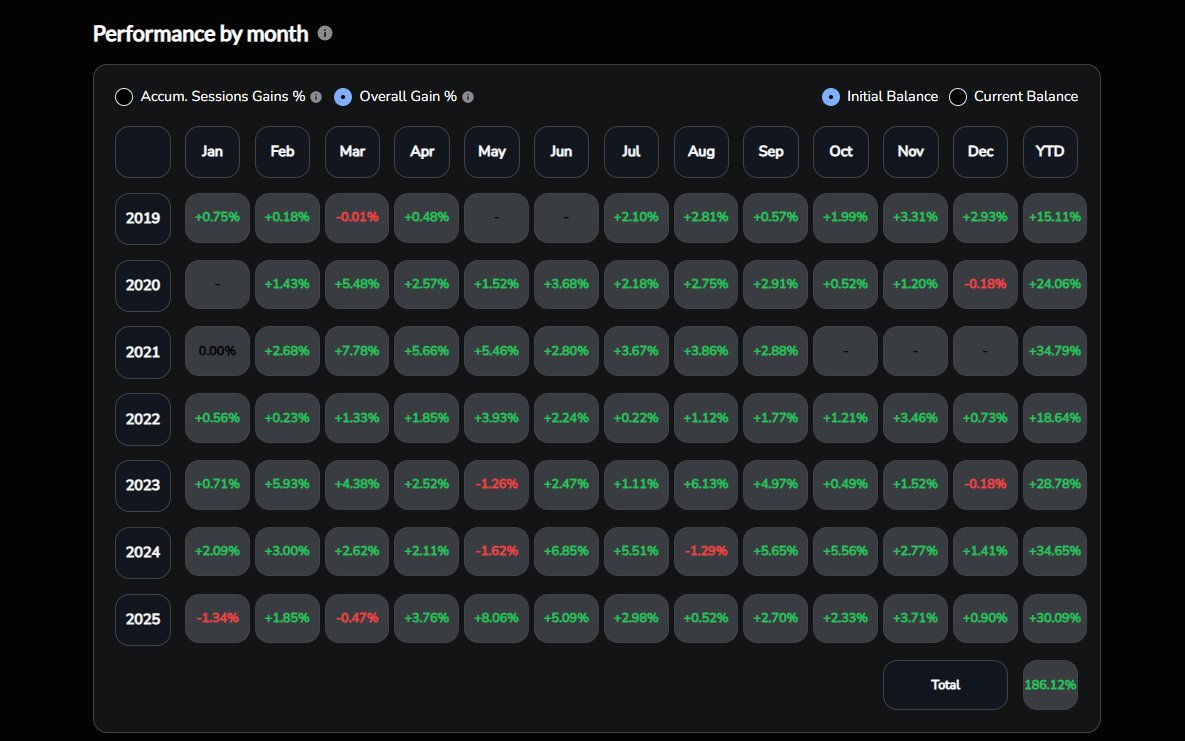Select Overall Gain % radio button
Viewport: 1185px width, 741px height.
[x=343, y=97]
